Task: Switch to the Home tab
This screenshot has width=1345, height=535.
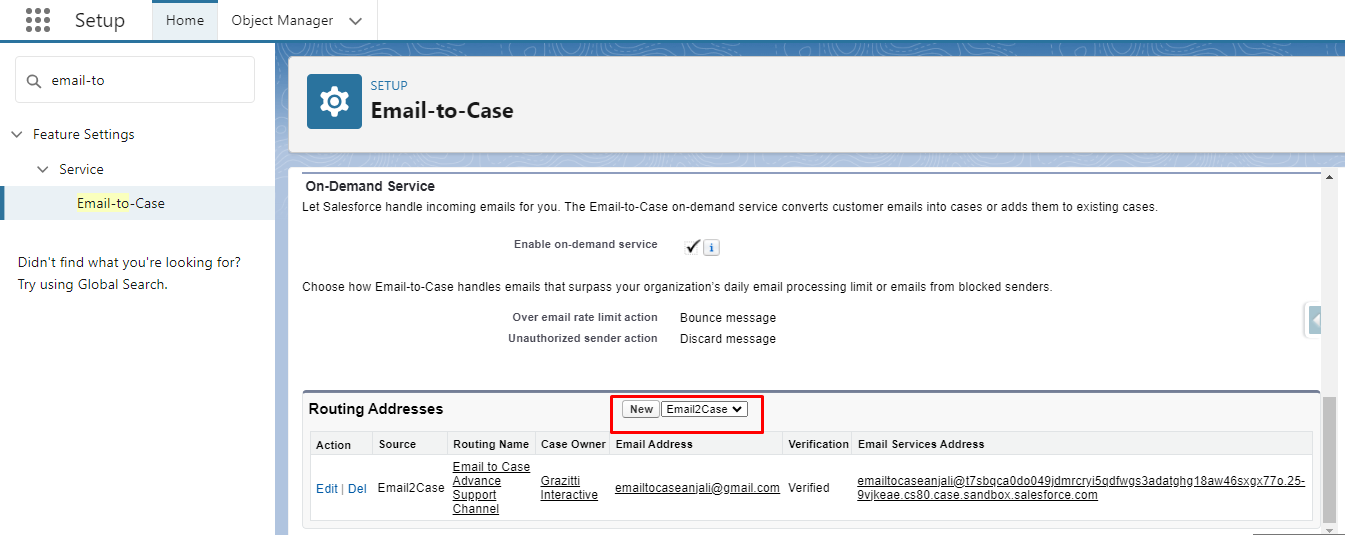Action: coord(185,20)
